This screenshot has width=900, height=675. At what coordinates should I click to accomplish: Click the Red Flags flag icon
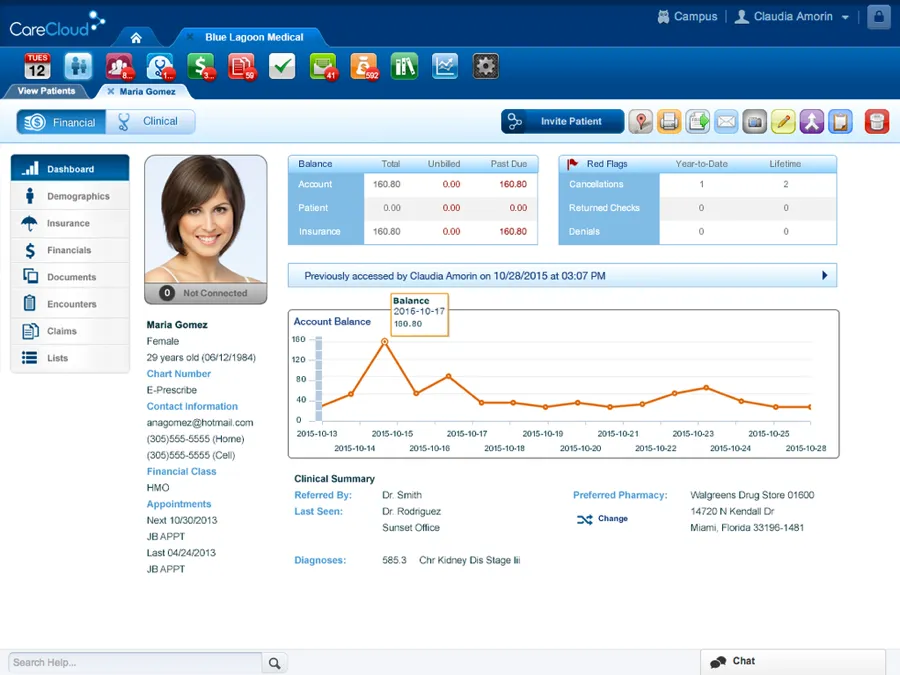point(572,164)
